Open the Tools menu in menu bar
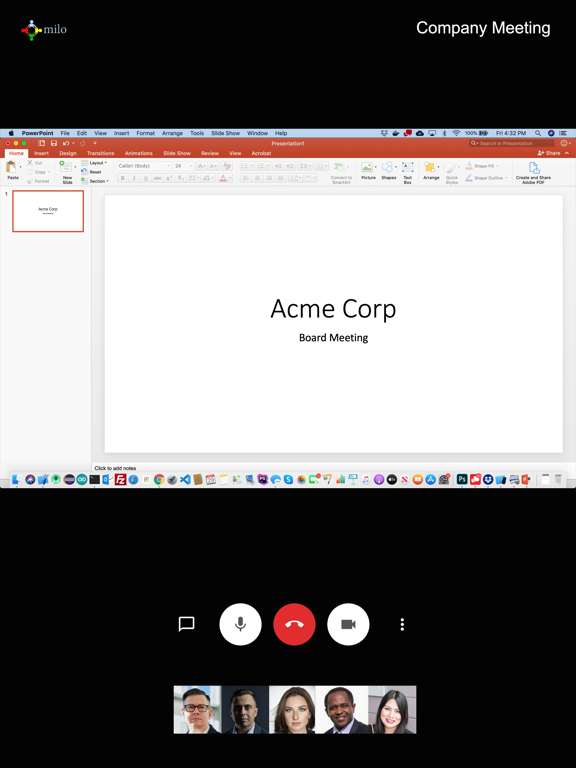Screen dimensions: 576x768 (197, 133)
